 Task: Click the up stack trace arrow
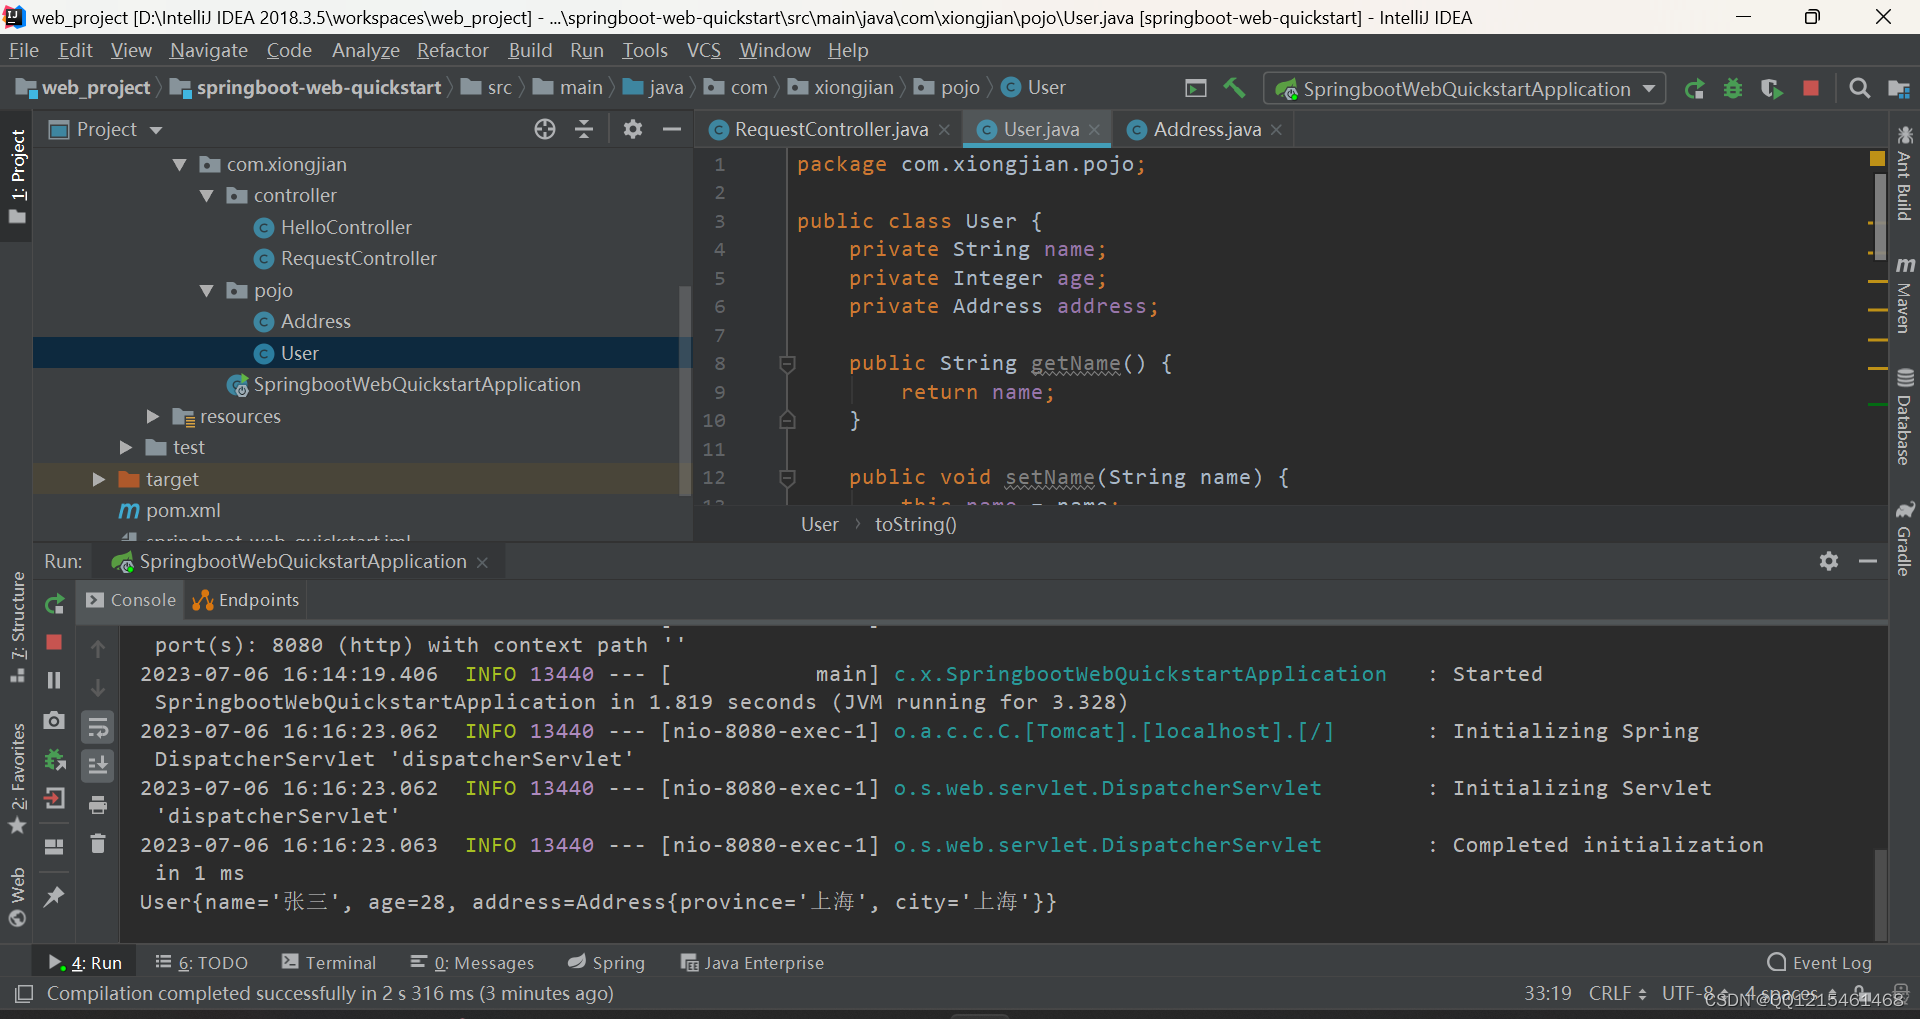98,649
